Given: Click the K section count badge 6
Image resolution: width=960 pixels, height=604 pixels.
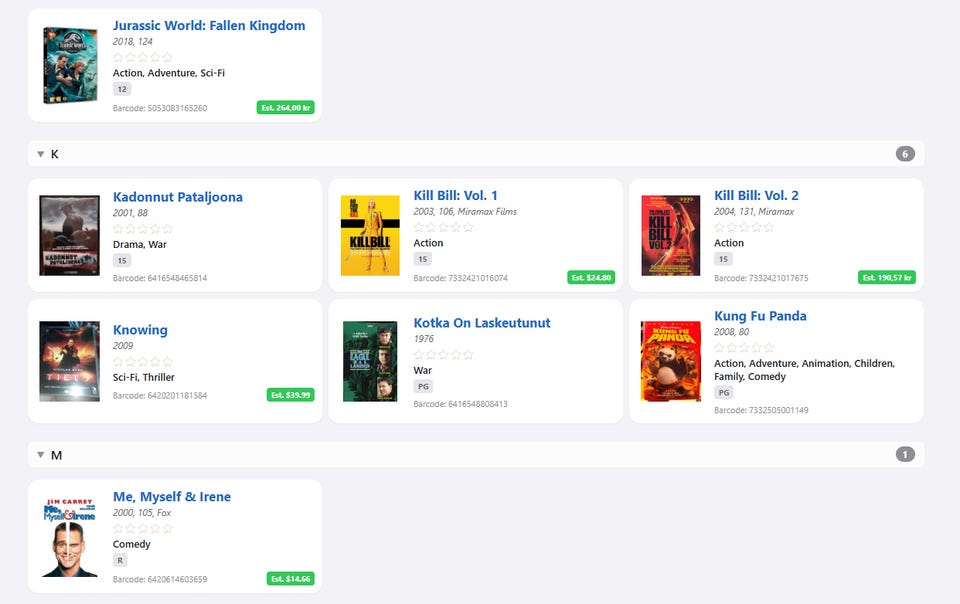Looking at the screenshot, I should pos(905,154).
